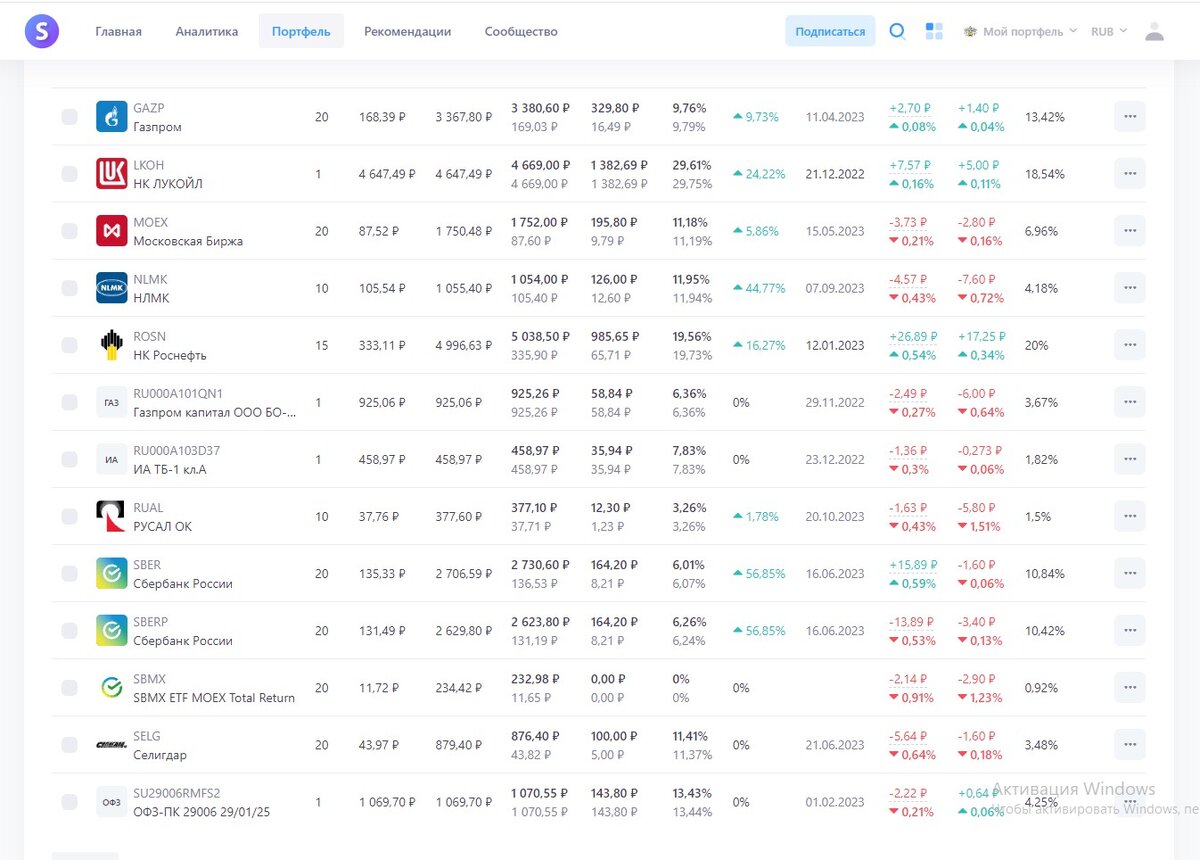Viewport: 1200px width, 860px height.
Task: Open the НК ЛУКОЙЛ security link
Action: (168, 184)
